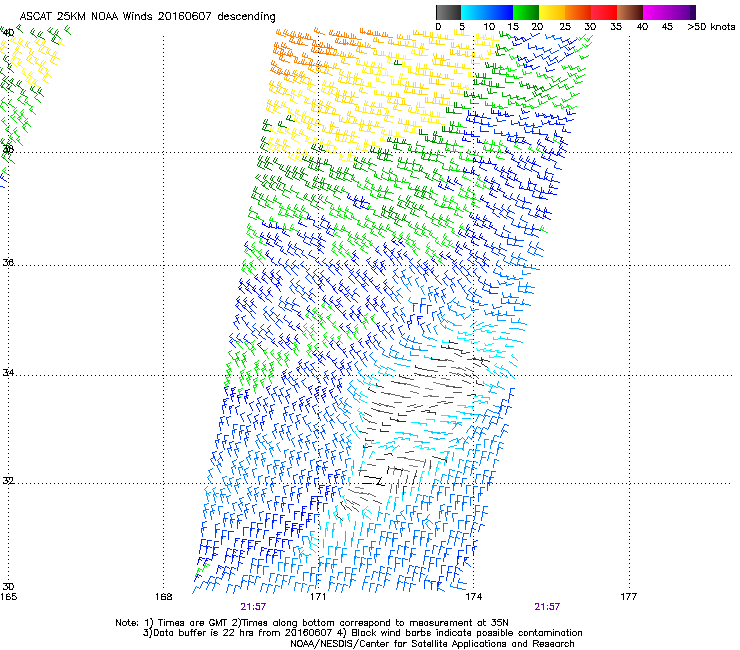Click the yellow 20-25 knots legend swatch

pos(552,12)
